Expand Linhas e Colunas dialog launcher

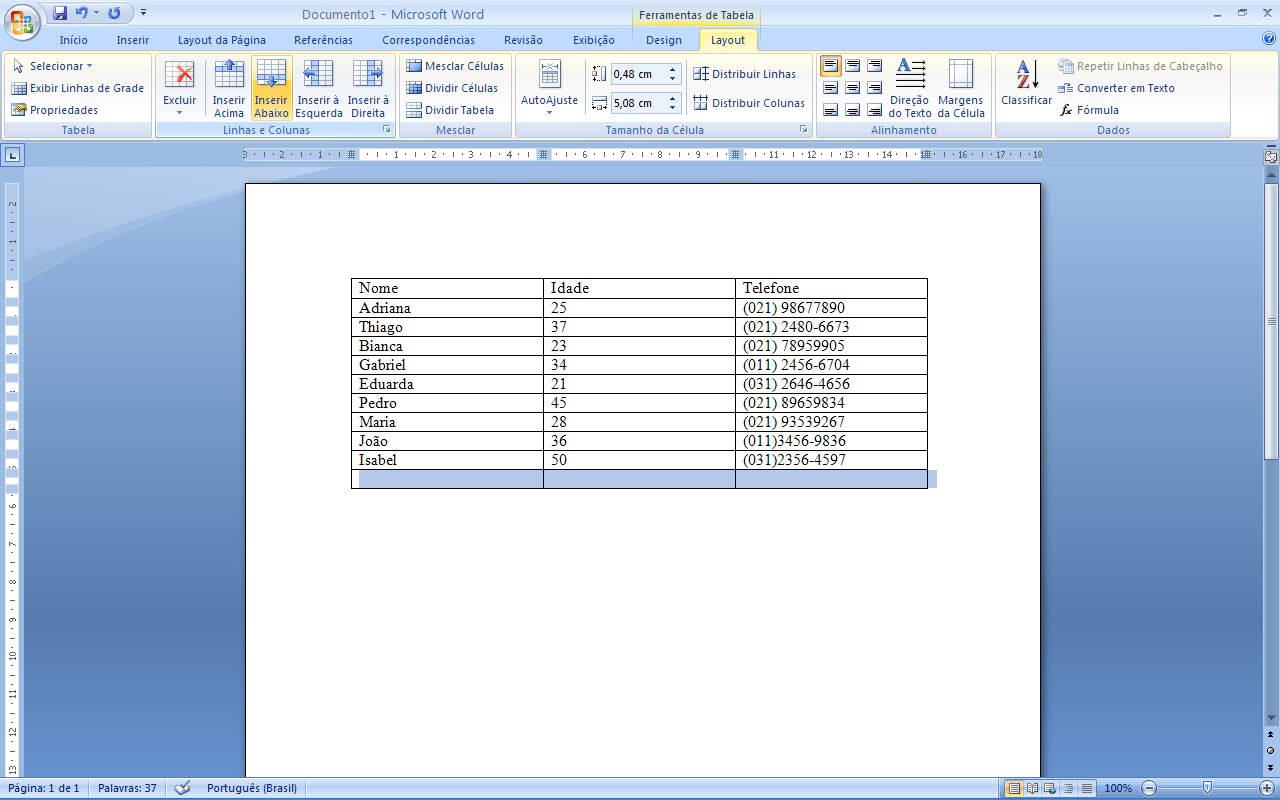coord(386,130)
